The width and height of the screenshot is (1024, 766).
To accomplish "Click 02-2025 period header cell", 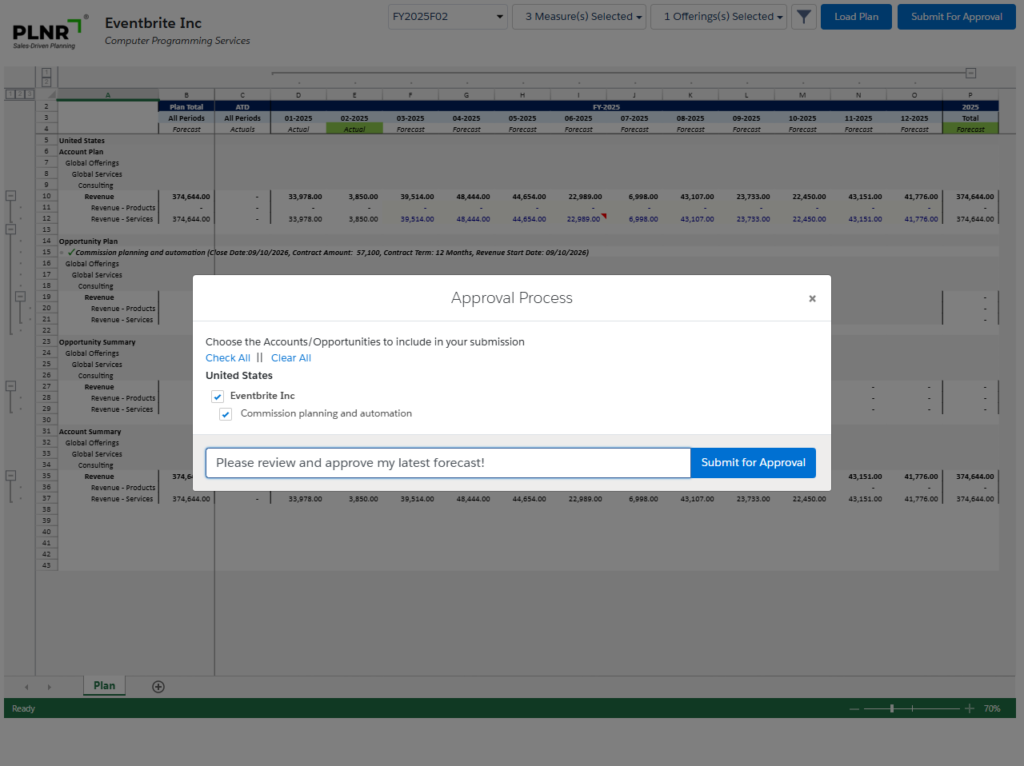I will 355,118.
